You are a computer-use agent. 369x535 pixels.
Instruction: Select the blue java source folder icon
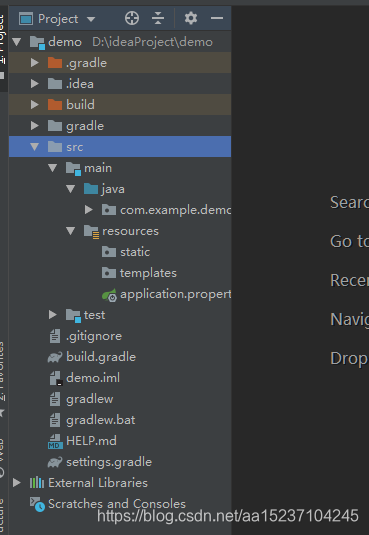[x=91, y=189]
